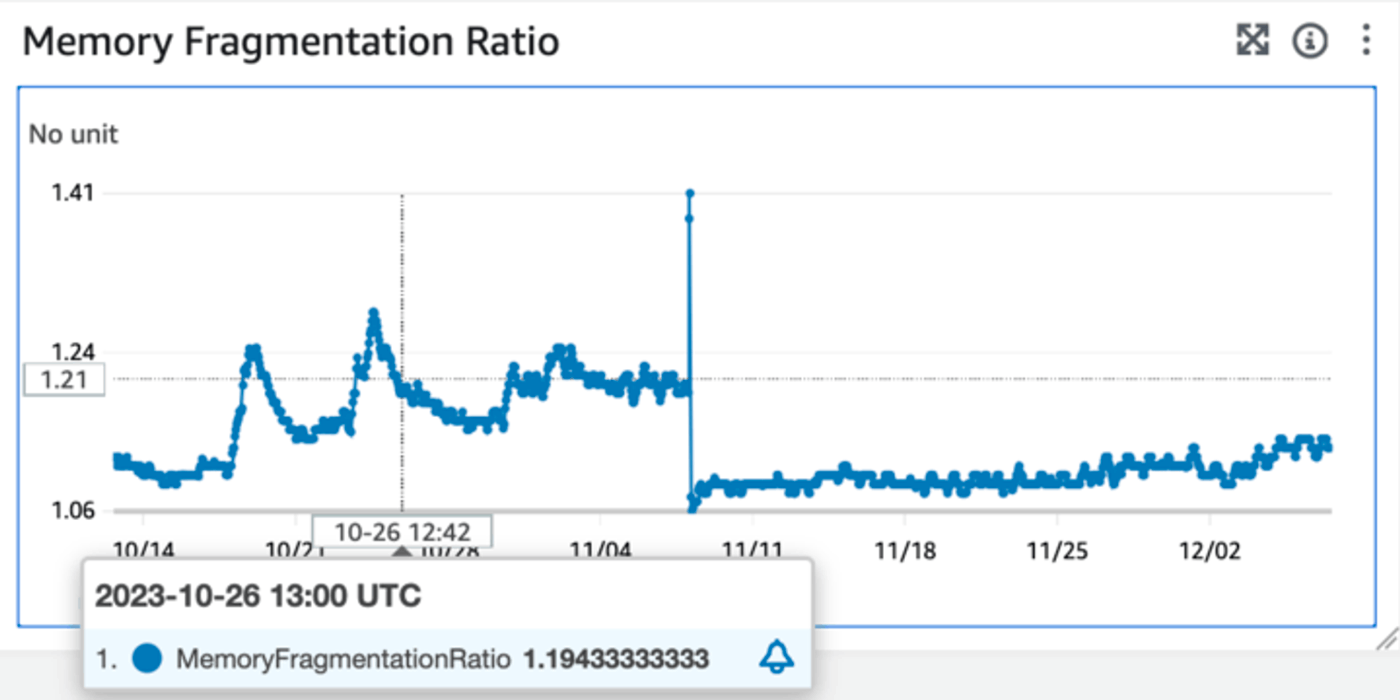Click the 11/18 x-axis date label
This screenshot has width=1400, height=700.
pyautogui.click(x=904, y=551)
